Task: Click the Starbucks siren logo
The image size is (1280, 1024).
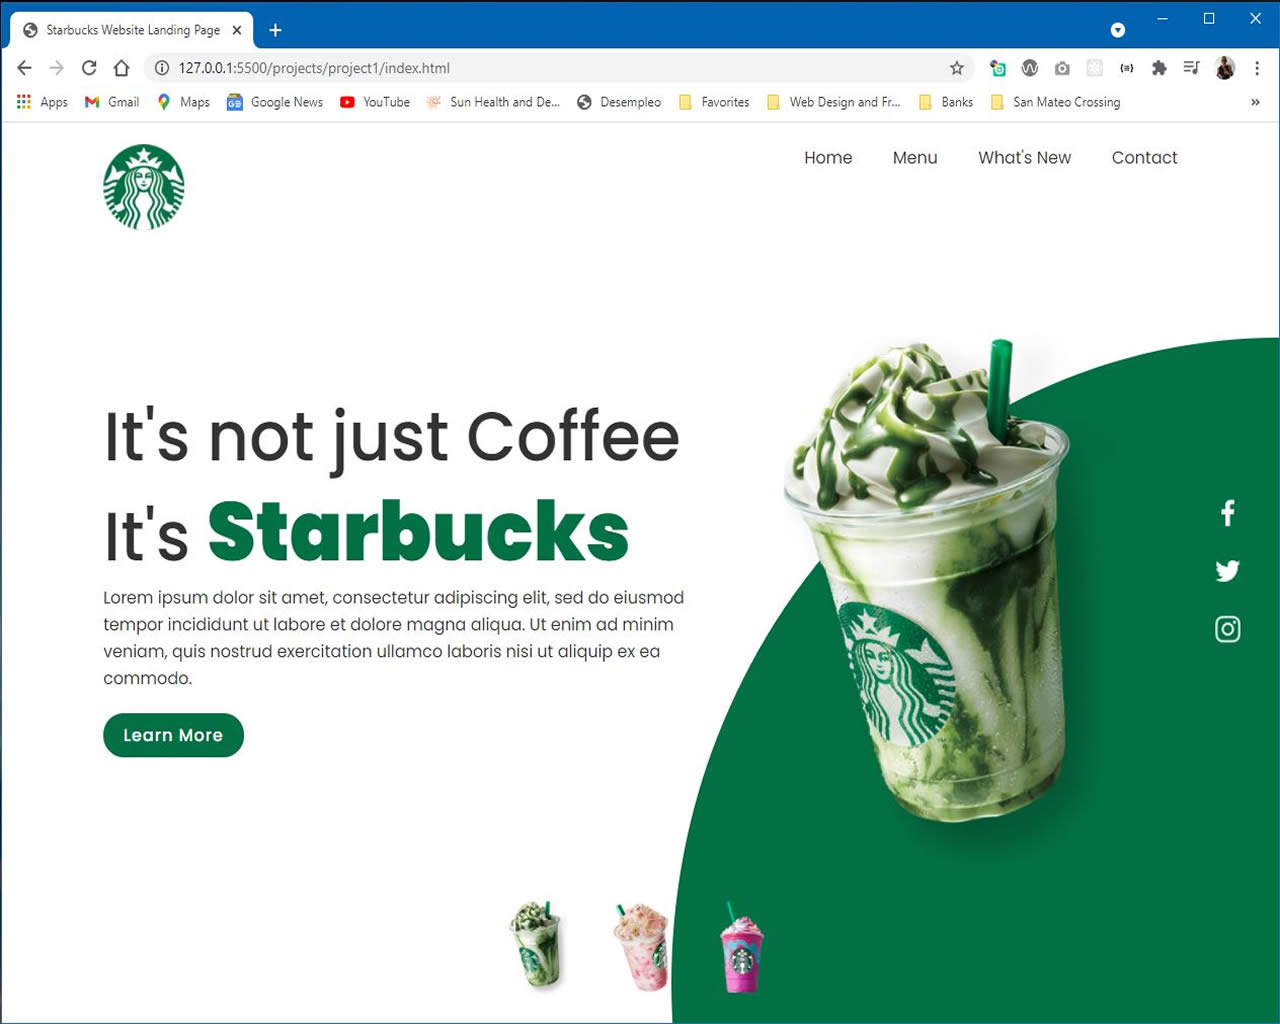Action: click(x=144, y=186)
